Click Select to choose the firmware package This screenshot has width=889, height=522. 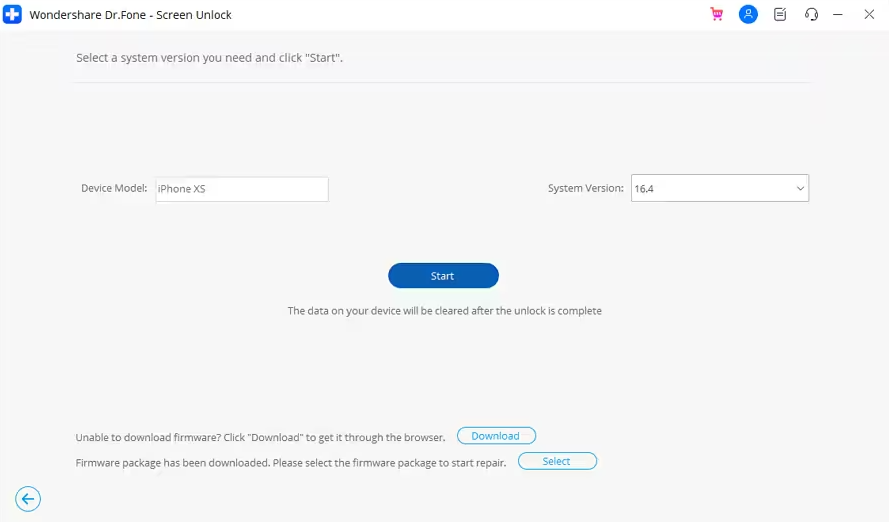point(557,461)
